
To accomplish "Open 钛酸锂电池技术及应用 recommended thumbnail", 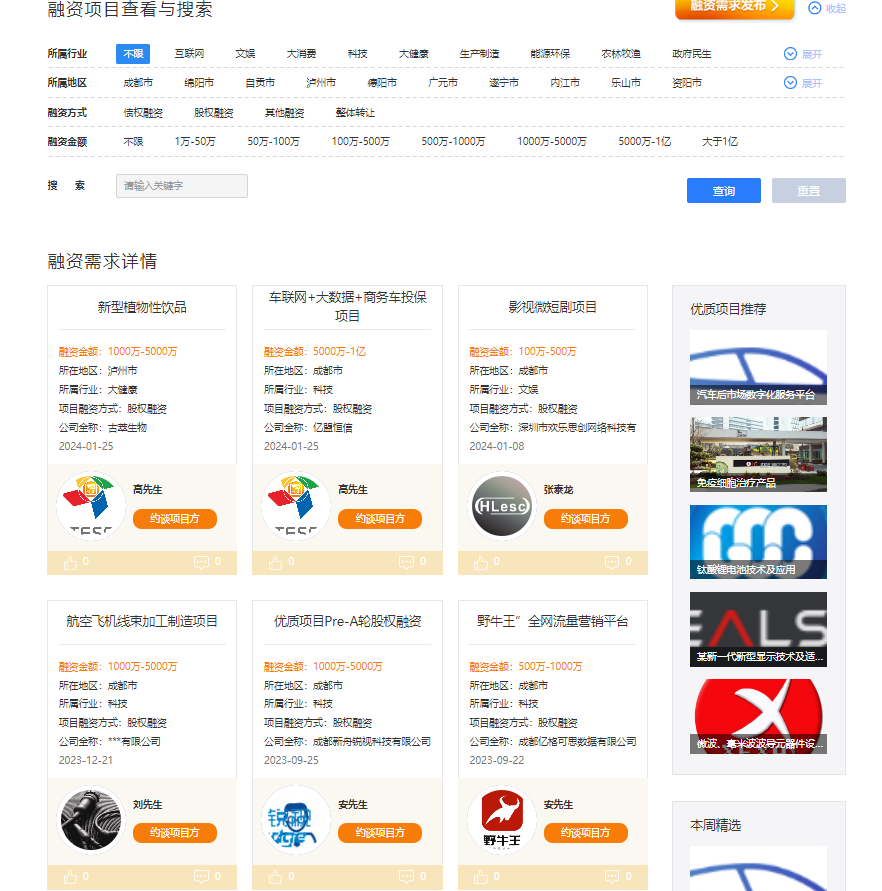I will click(x=758, y=542).
